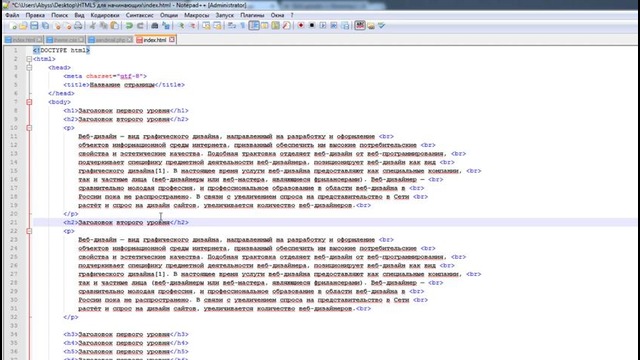Screen dimensions: 640x360
Task: Toggle show all characters (pilcrow) icon
Action: [242, 26]
